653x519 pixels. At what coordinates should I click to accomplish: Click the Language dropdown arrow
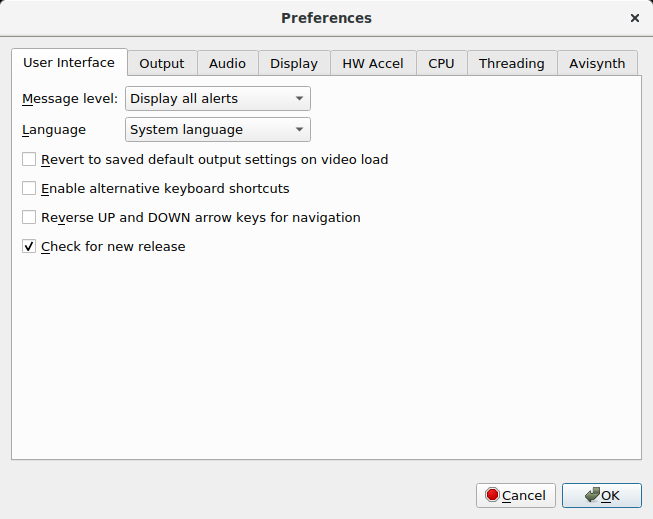pos(299,130)
